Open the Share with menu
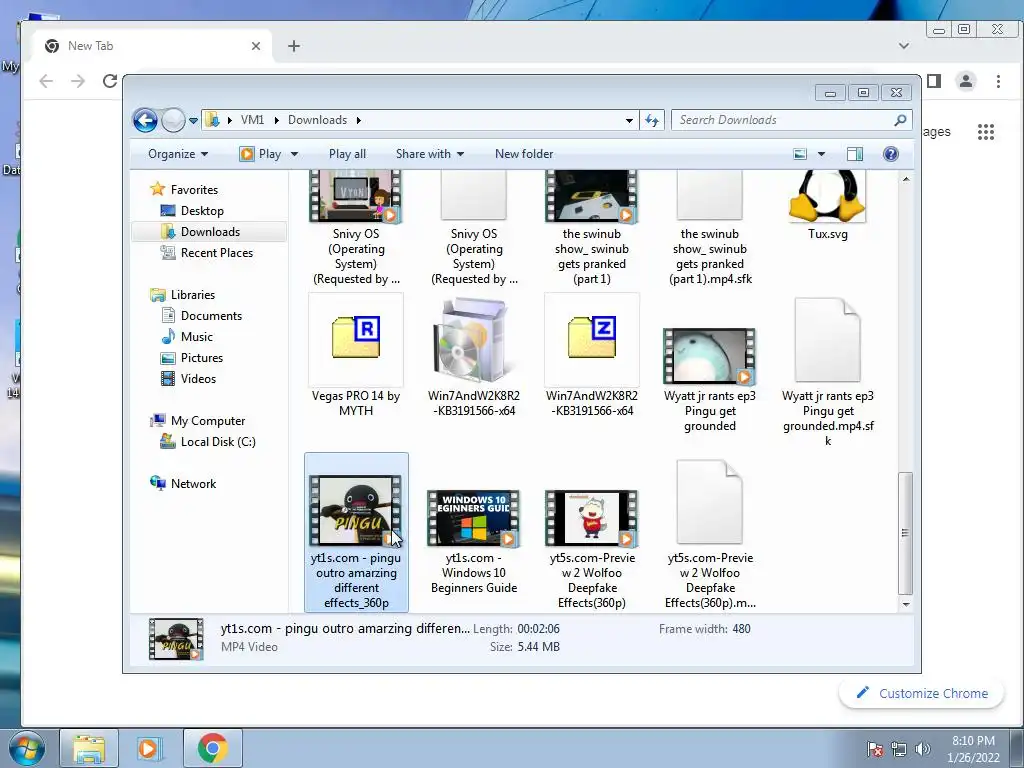The width and height of the screenshot is (1024, 768). [x=430, y=154]
